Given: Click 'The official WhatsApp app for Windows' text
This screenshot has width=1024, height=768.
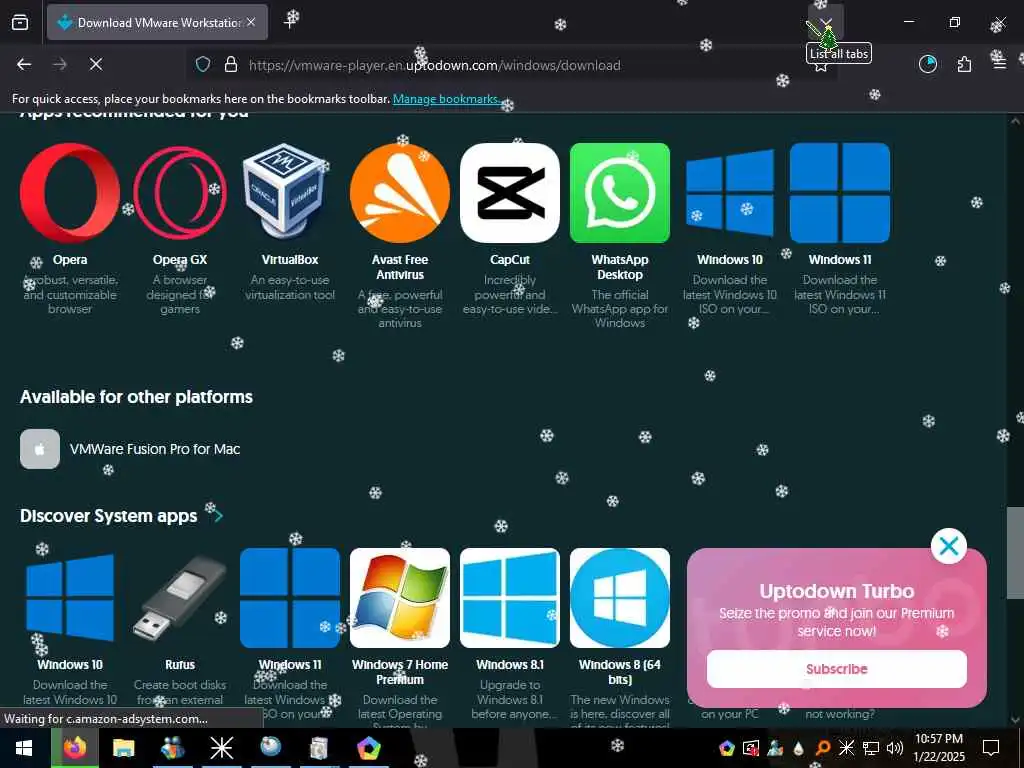Looking at the screenshot, I should click(x=620, y=309).
